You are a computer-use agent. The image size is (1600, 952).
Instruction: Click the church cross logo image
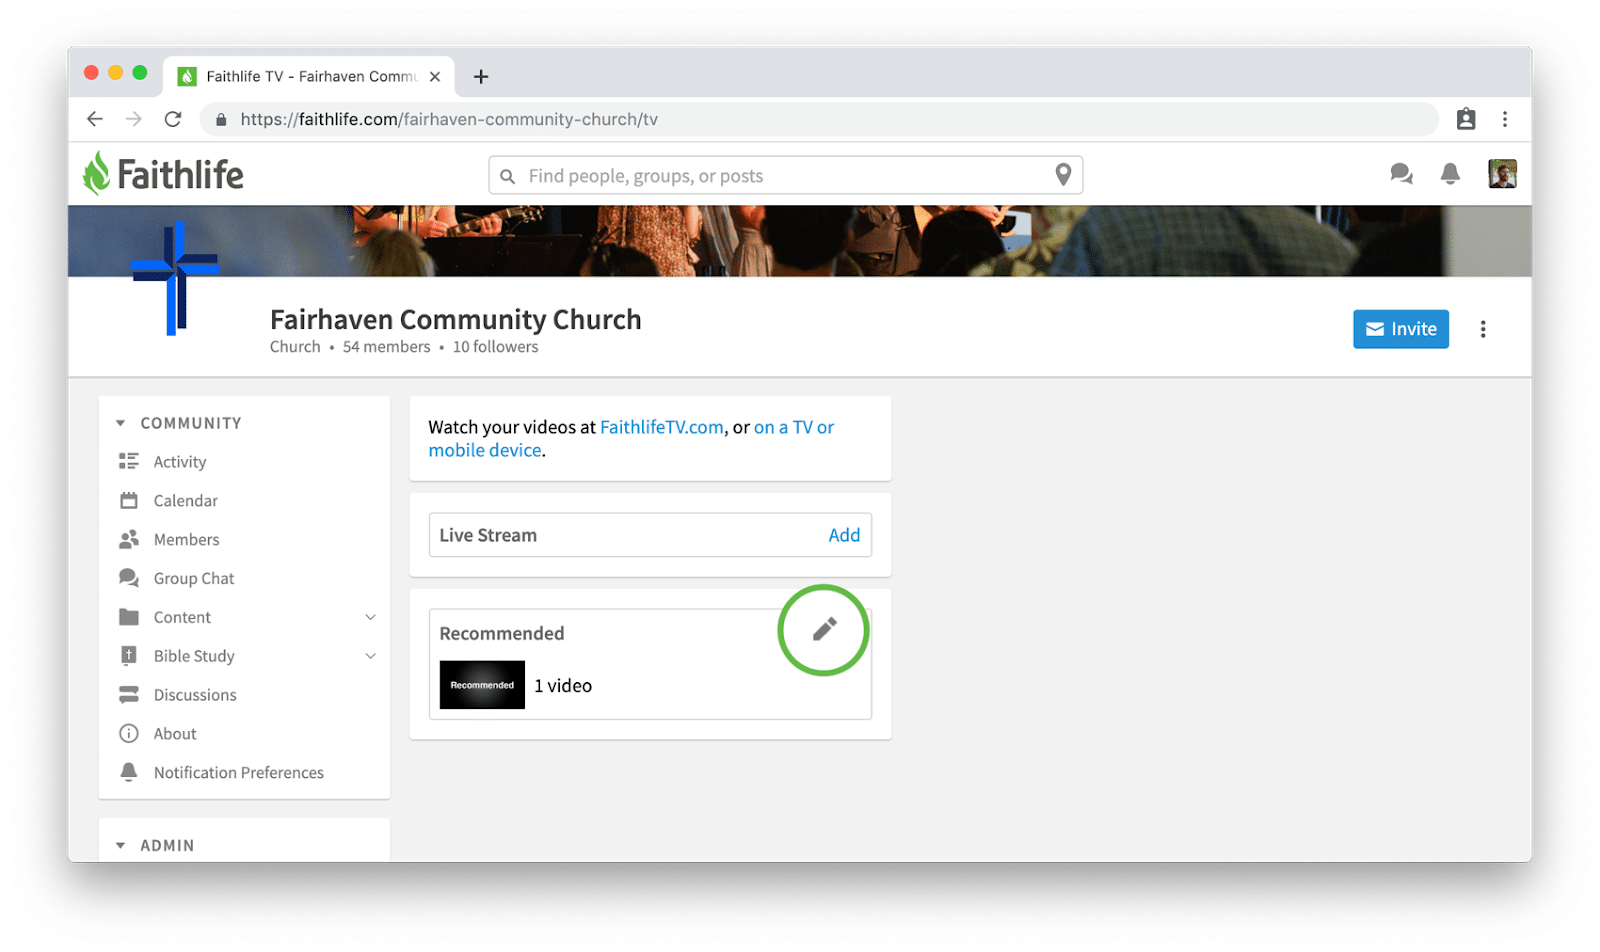click(175, 278)
